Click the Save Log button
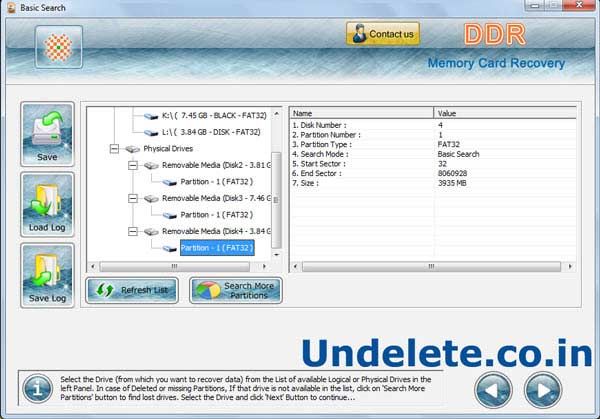This screenshot has width=600, height=419. (47, 275)
